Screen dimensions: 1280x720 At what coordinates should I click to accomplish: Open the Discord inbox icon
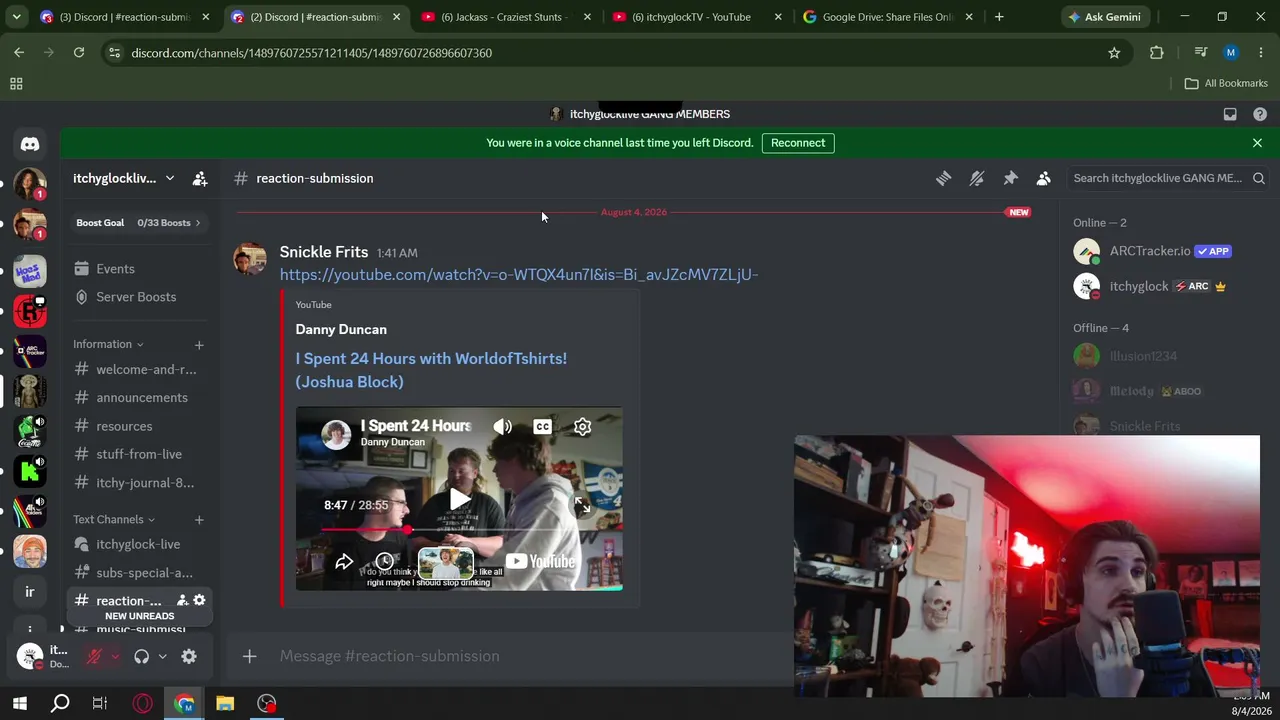[x=1230, y=114]
